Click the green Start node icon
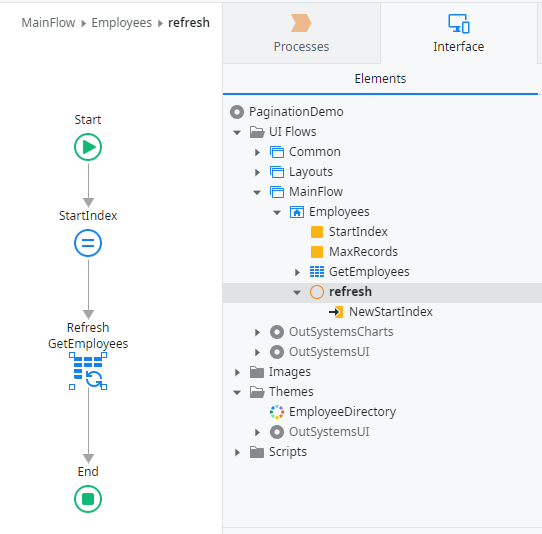 click(x=88, y=147)
